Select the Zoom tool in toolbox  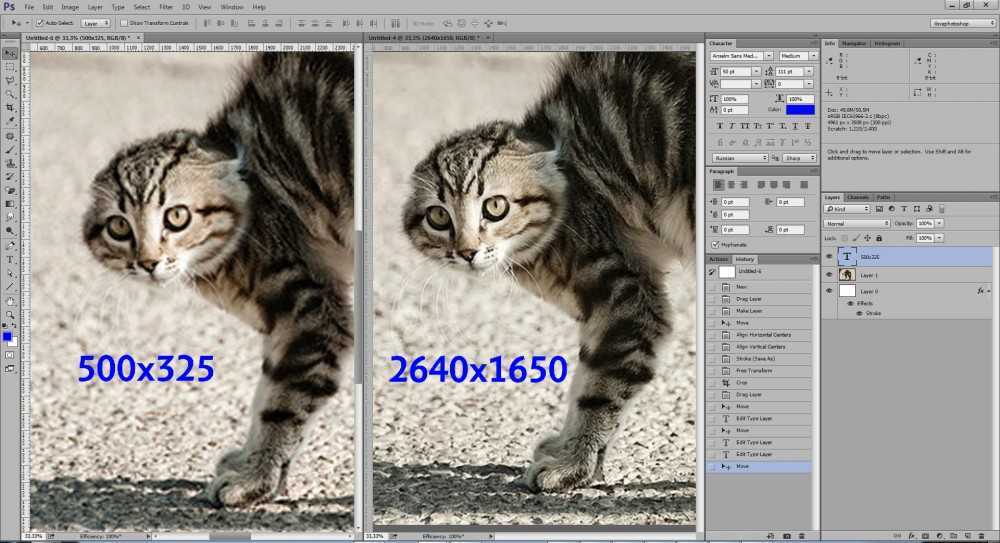[9, 314]
